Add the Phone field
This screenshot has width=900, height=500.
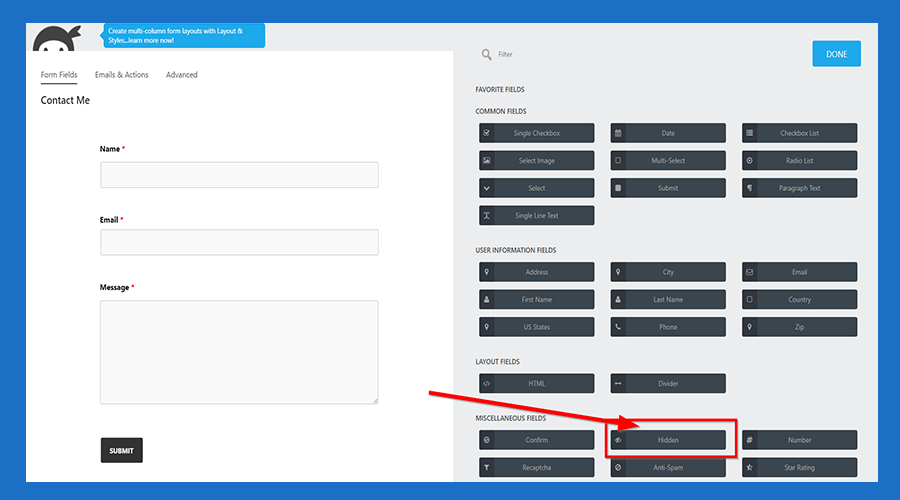(x=667, y=327)
